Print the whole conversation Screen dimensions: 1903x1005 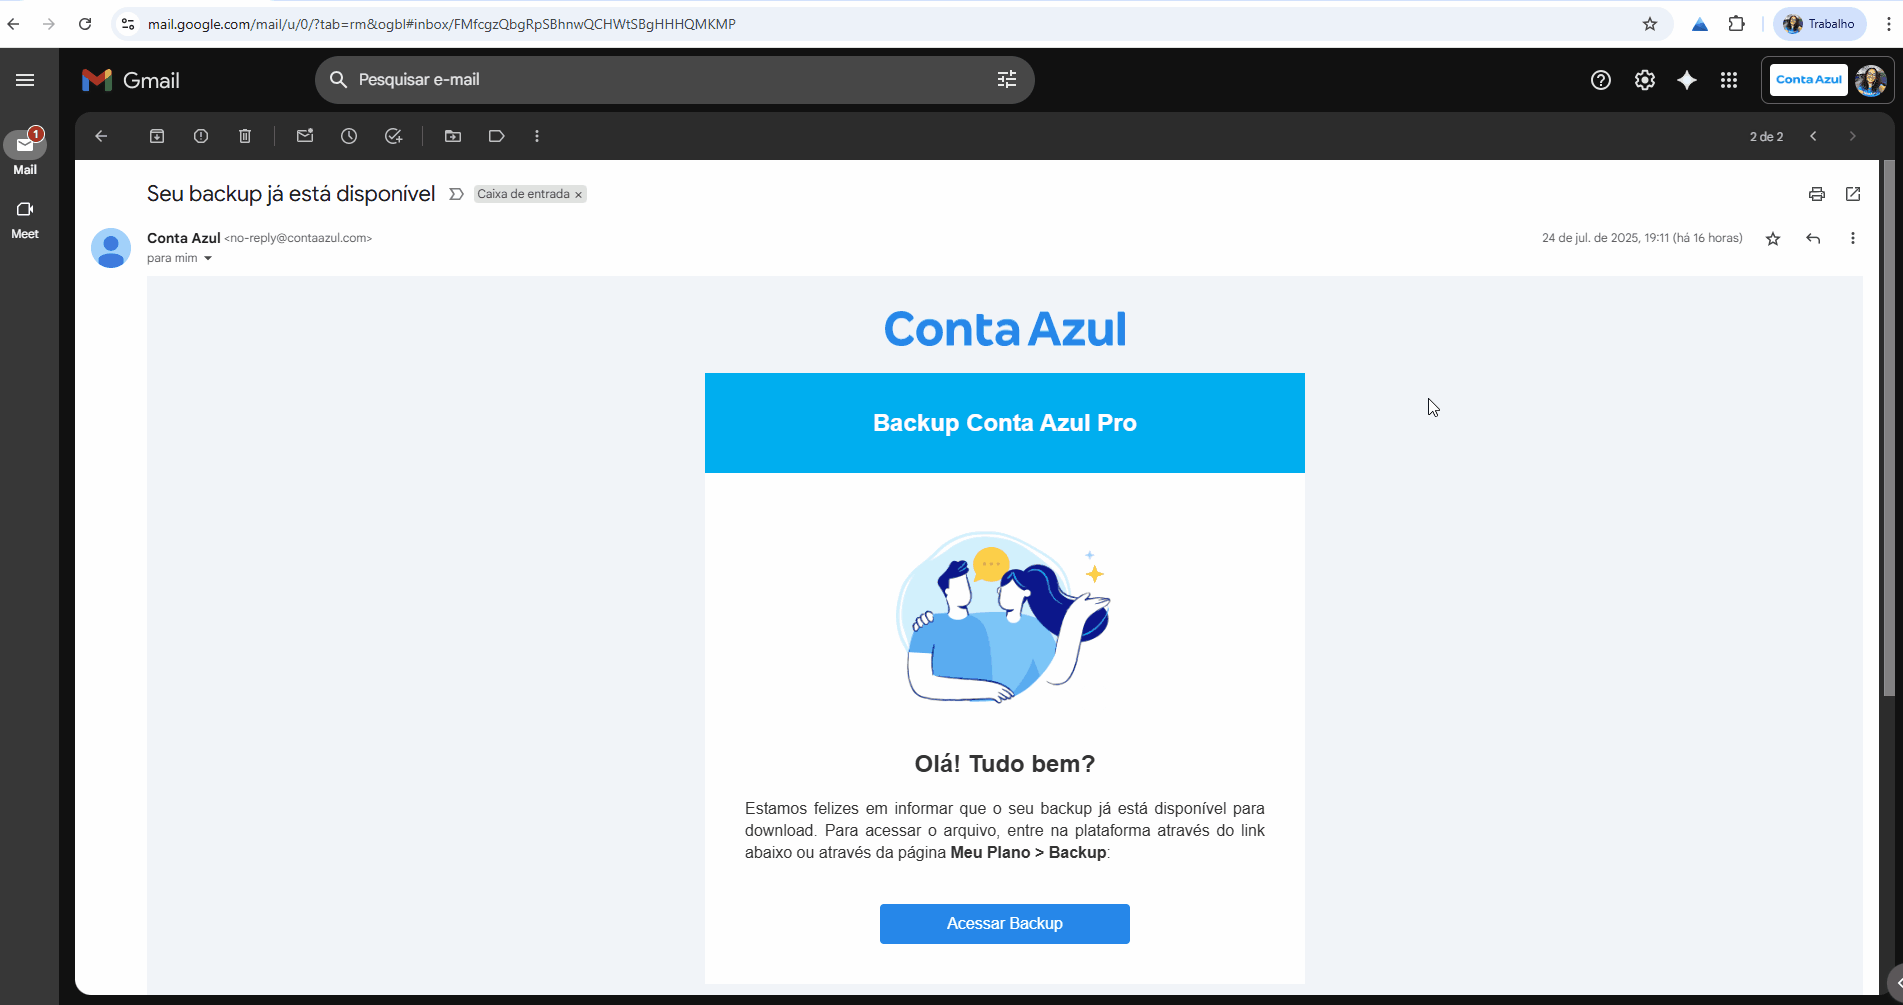click(x=1817, y=194)
